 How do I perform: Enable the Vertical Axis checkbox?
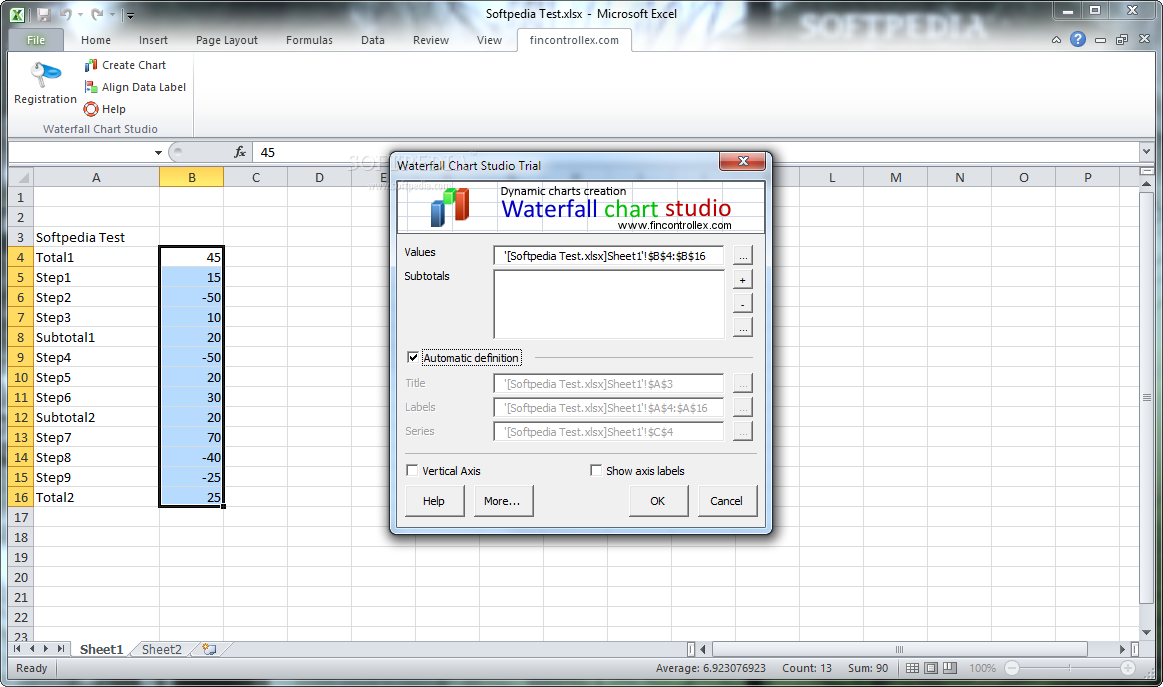point(412,470)
